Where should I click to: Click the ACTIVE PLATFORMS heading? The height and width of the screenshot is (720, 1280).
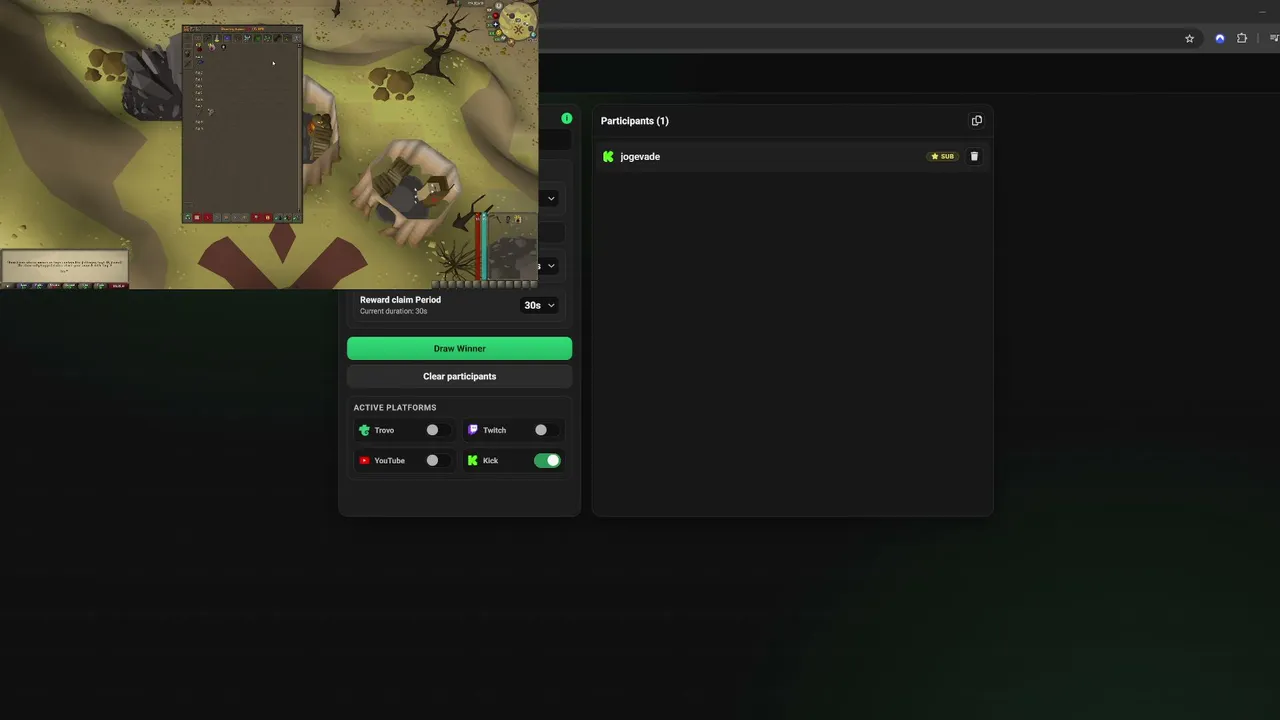click(395, 408)
